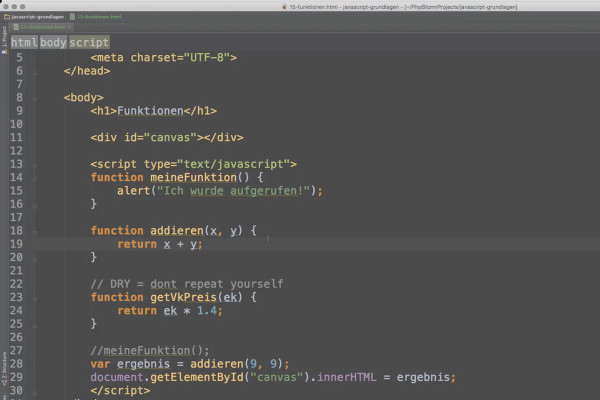The image size is (600, 400).
Task: Click innerHTML on line 29
Action: point(347,377)
